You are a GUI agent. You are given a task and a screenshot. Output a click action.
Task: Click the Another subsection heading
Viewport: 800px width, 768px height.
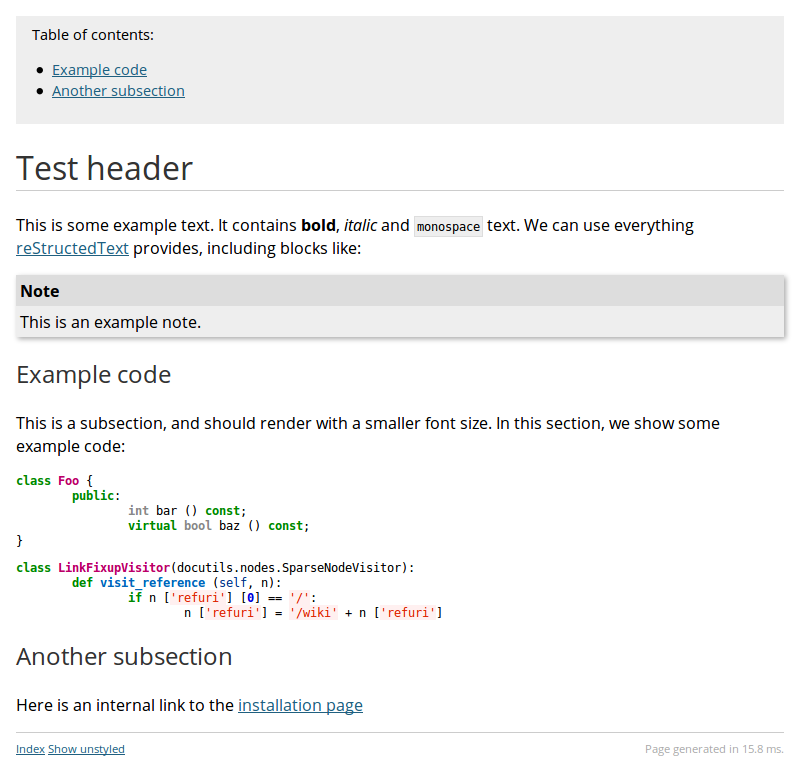pyautogui.click(x=124, y=657)
